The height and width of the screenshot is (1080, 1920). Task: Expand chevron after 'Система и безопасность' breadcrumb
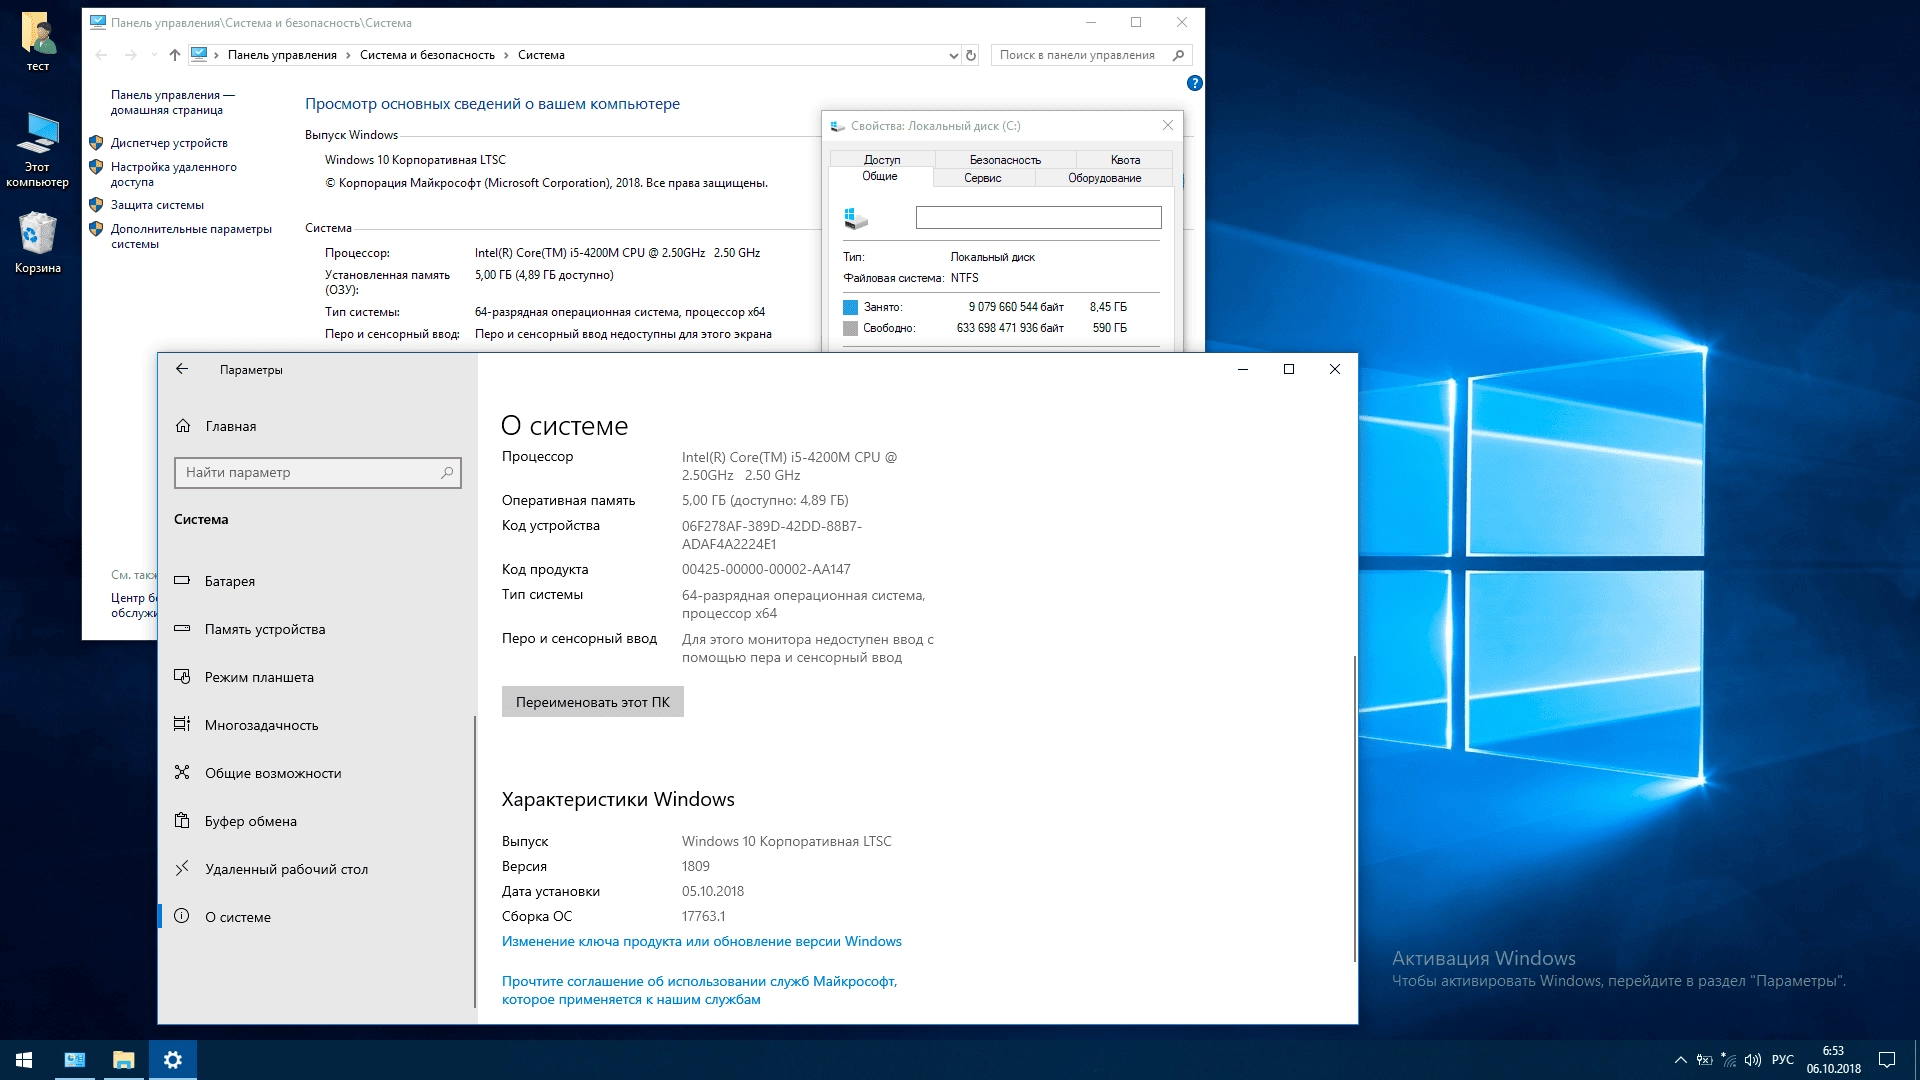point(506,55)
